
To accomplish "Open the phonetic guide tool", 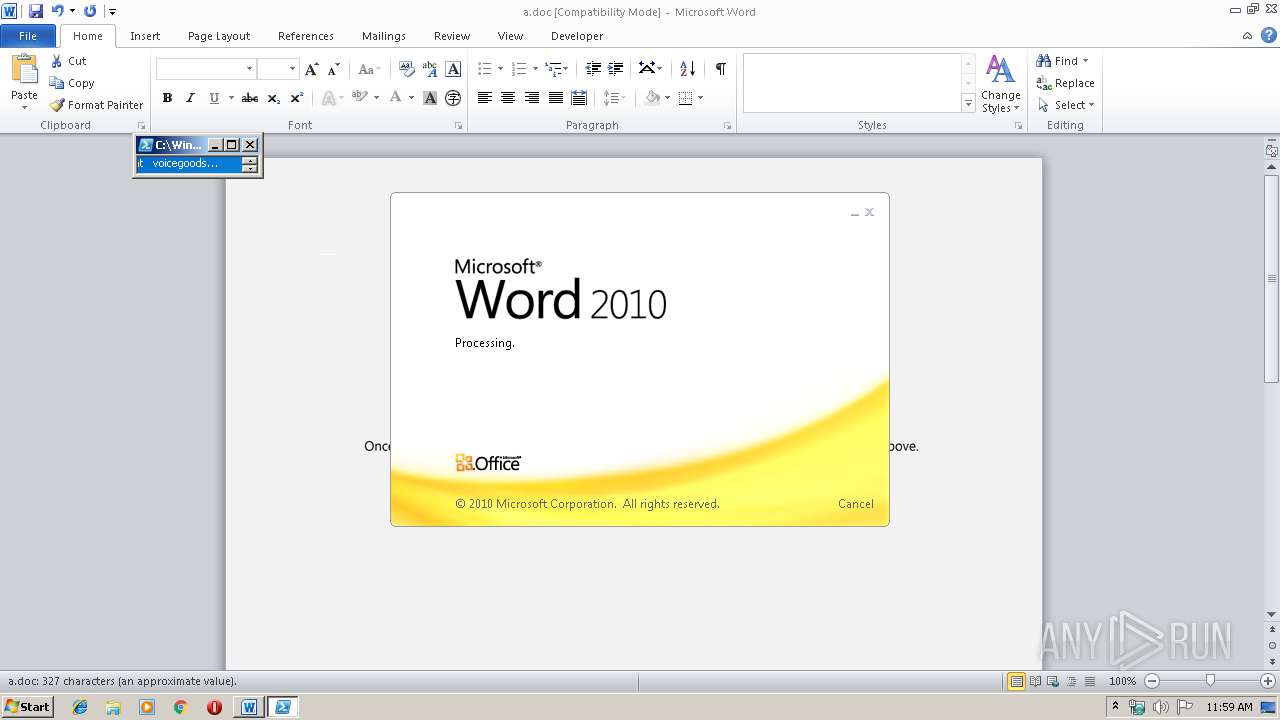I will click(x=430, y=69).
